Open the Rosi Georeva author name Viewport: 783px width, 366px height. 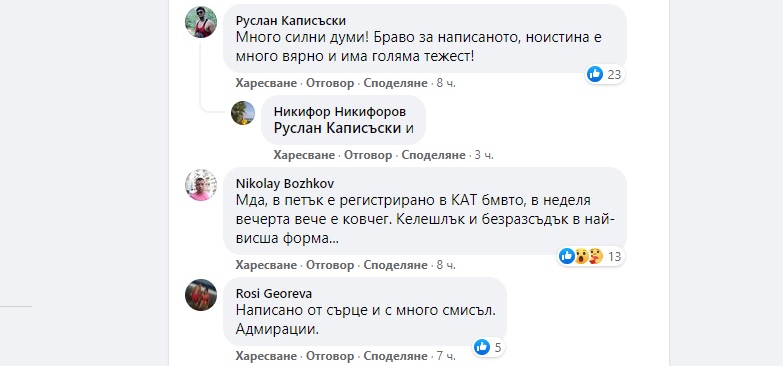(274, 293)
